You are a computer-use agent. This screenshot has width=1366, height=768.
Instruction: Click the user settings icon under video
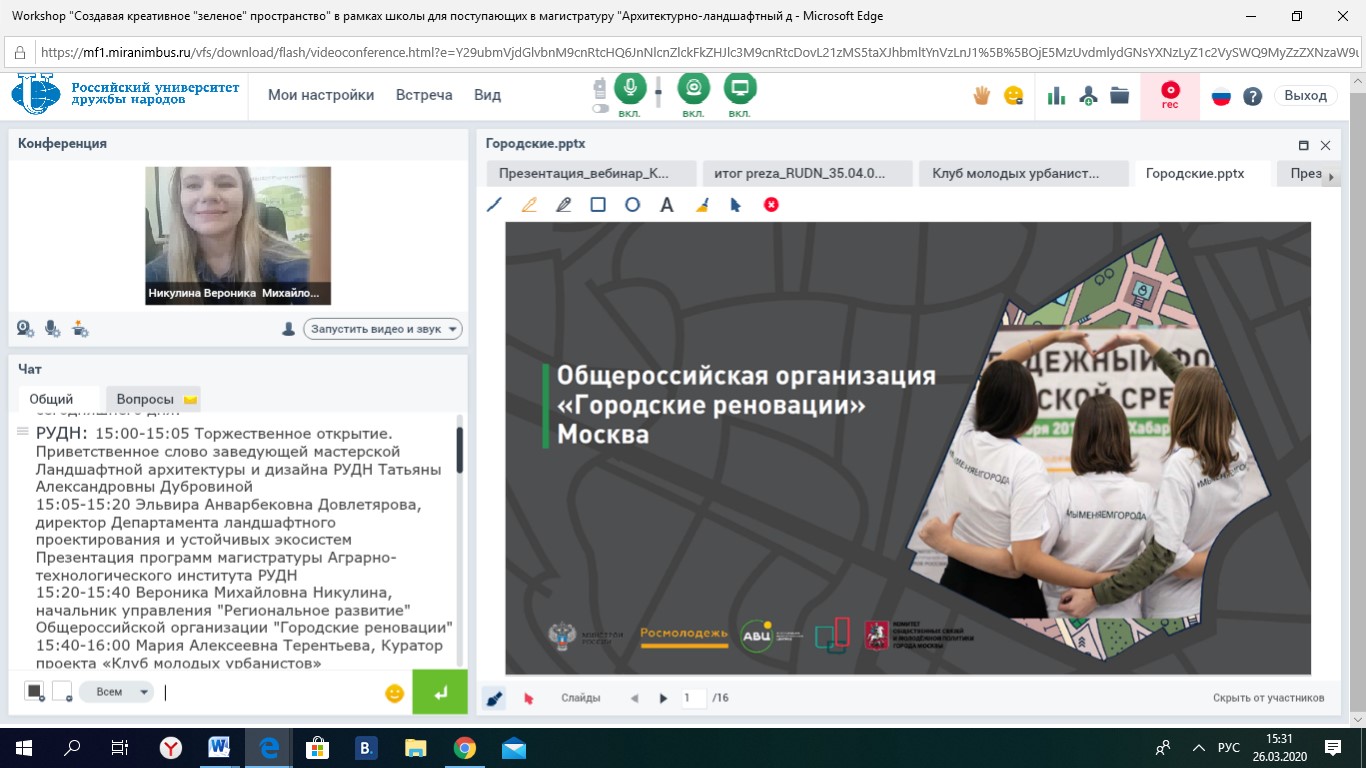click(80, 328)
